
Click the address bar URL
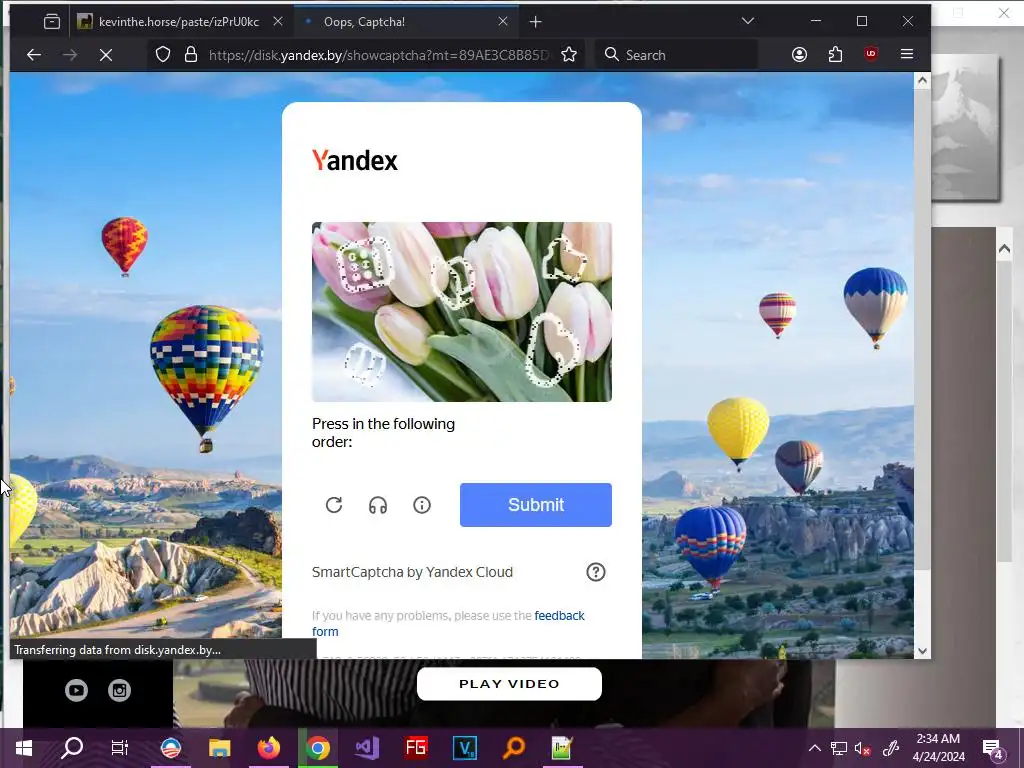[x=379, y=55]
